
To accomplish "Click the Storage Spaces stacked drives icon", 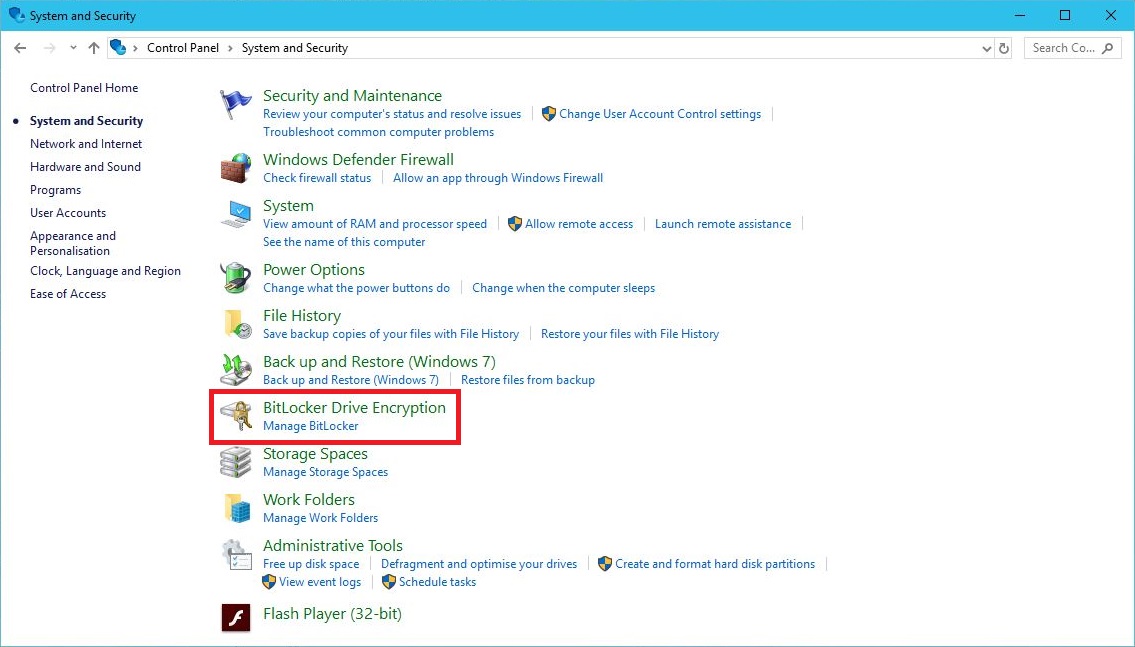I will [236, 462].
